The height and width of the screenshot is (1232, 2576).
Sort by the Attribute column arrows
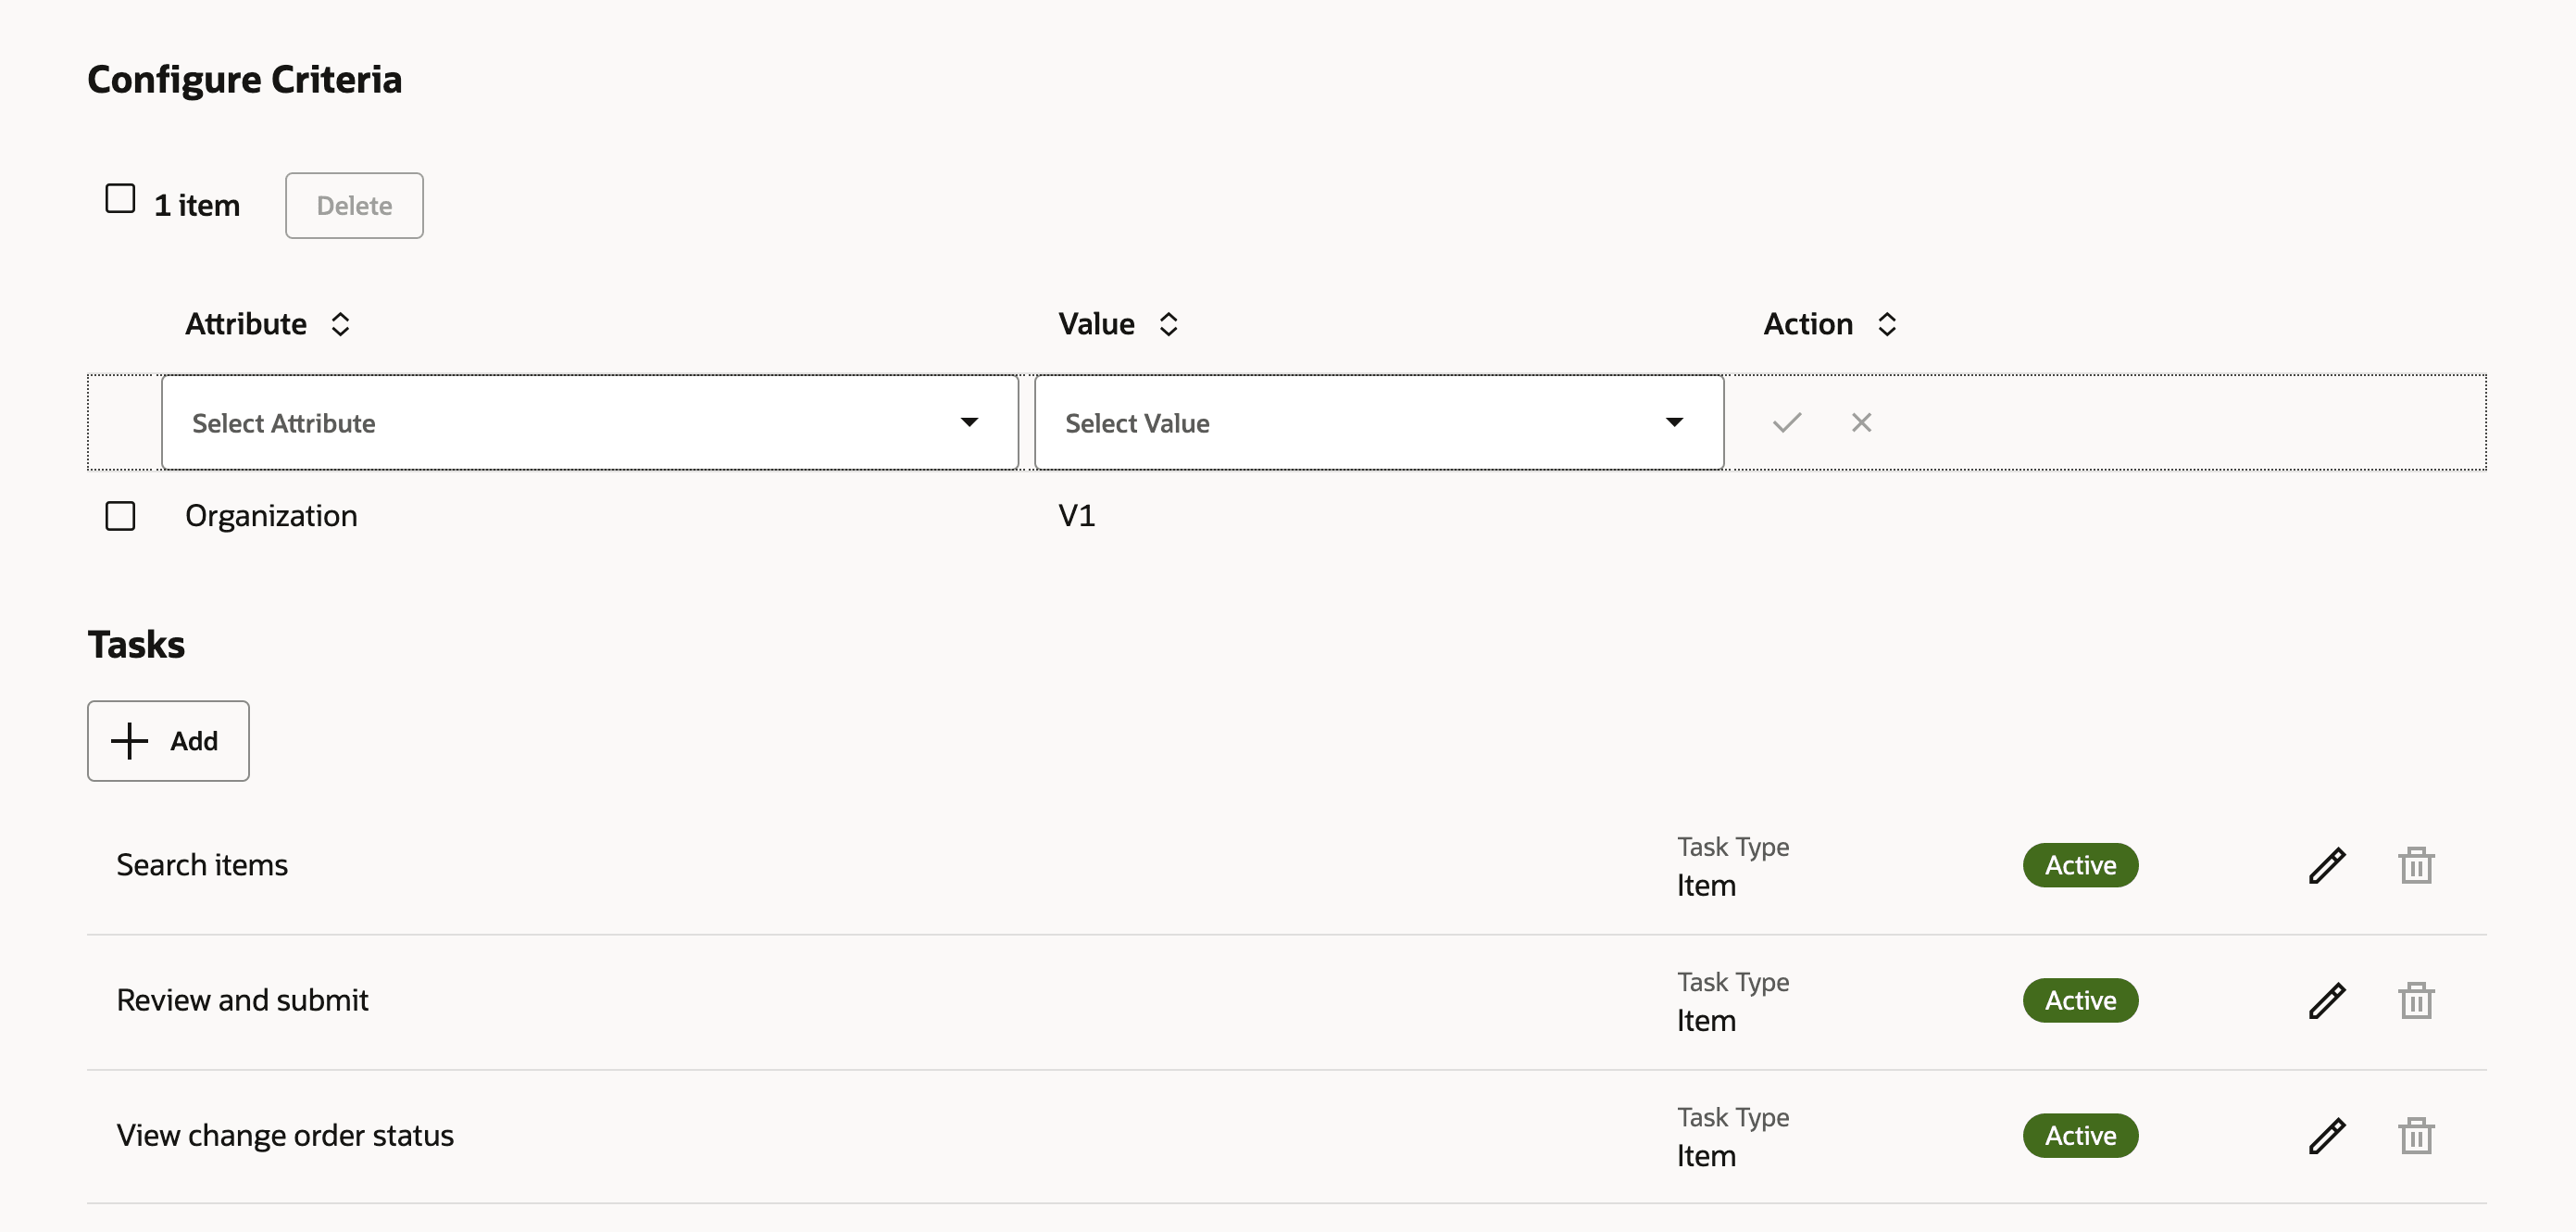340,324
